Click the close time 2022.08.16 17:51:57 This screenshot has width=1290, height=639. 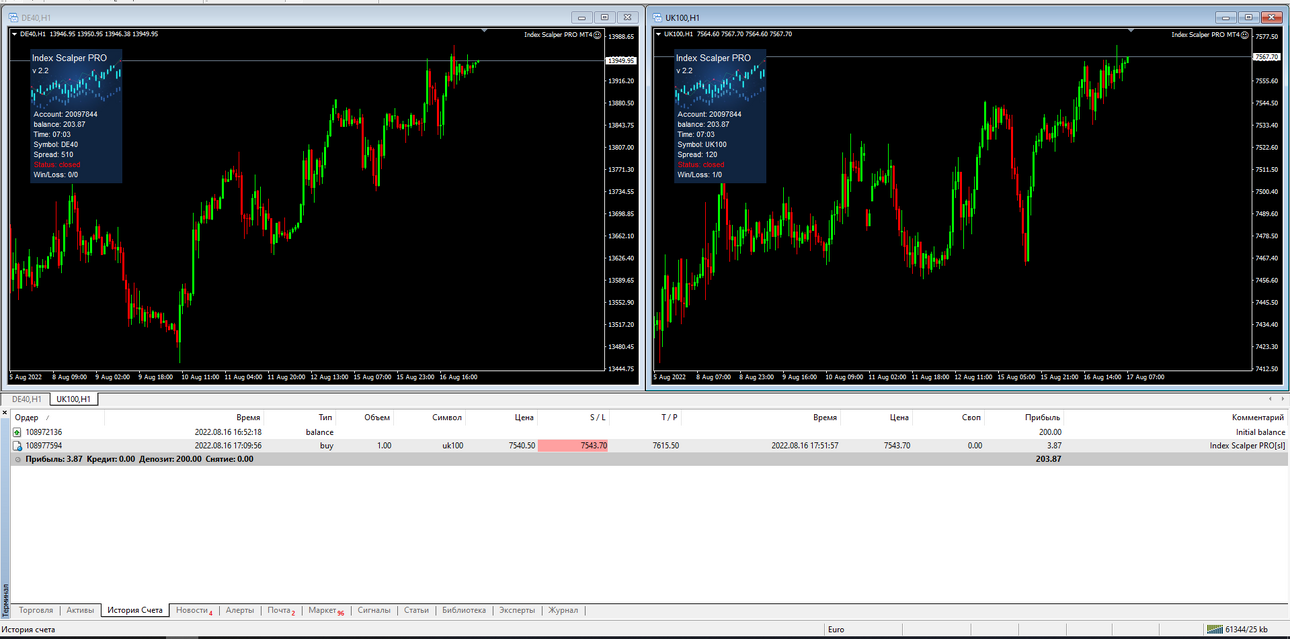tap(804, 446)
